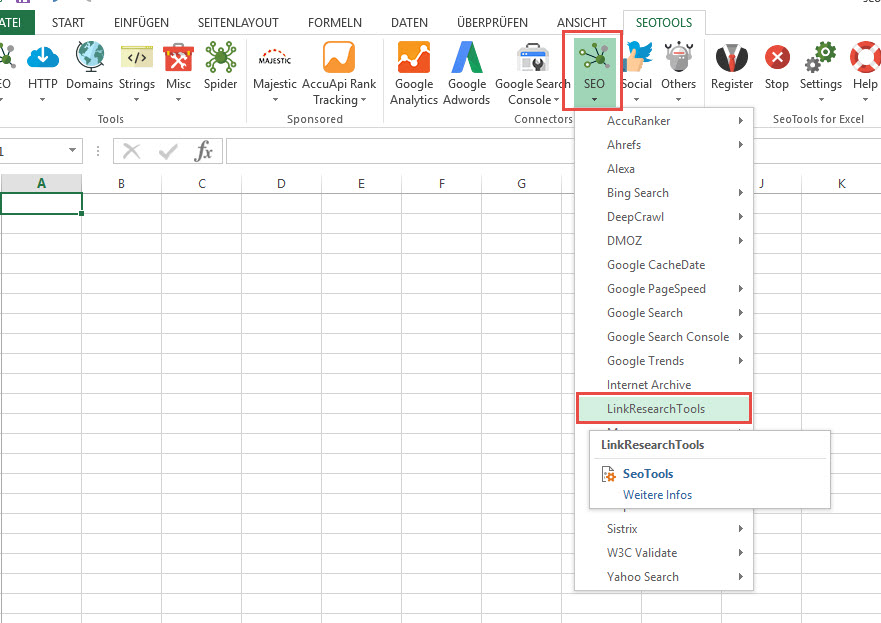881x623 pixels.
Task: Expand the Ahrefs submenu arrow
Action: click(741, 145)
